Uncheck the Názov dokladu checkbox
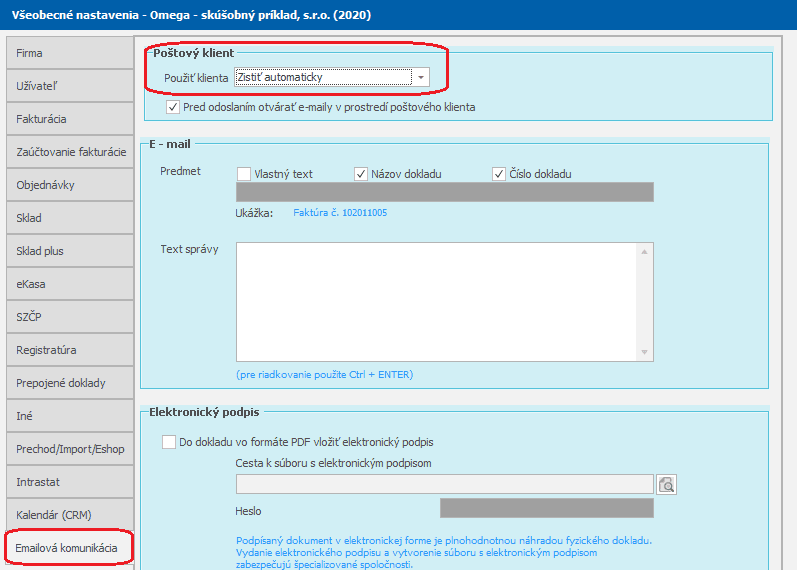The image size is (797, 570). point(361,174)
